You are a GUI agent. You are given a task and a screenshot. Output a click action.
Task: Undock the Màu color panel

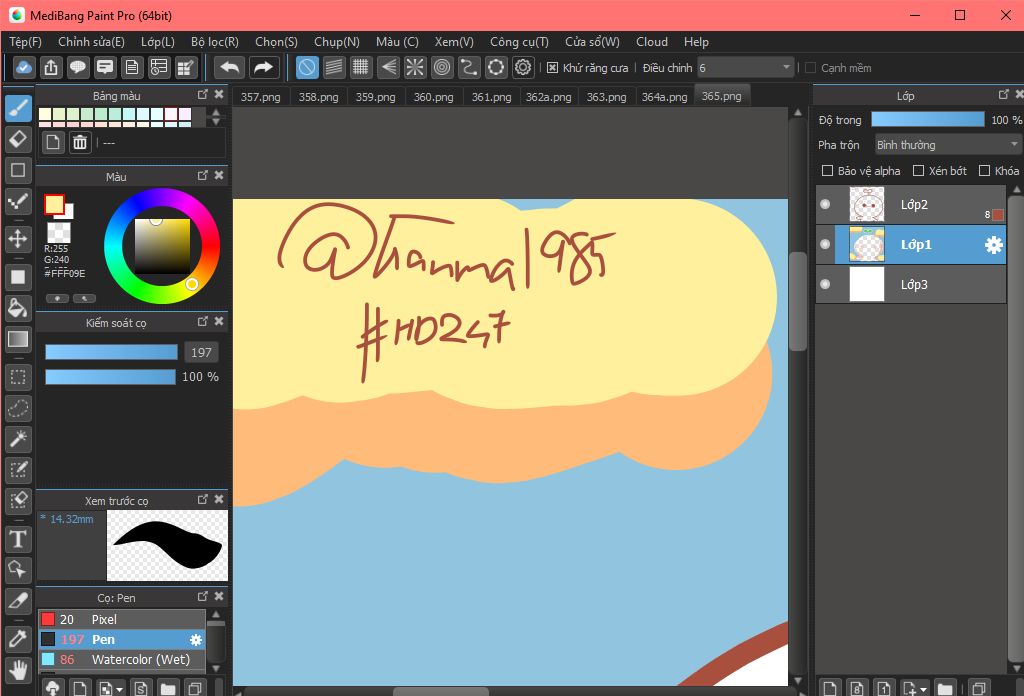tap(202, 176)
